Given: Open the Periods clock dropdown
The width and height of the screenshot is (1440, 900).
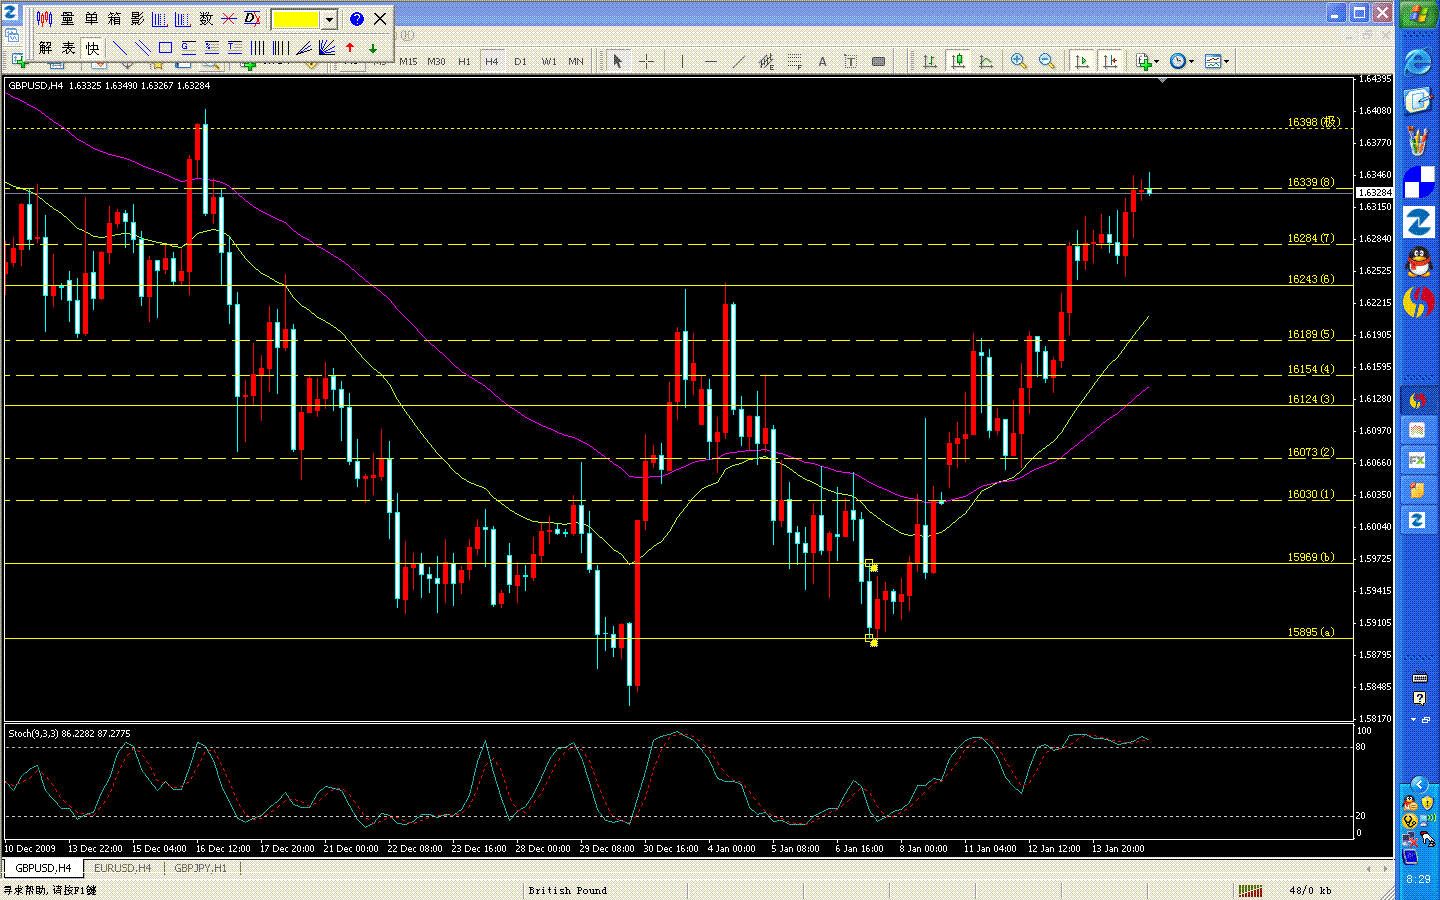Looking at the screenshot, I should tap(1182, 62).
